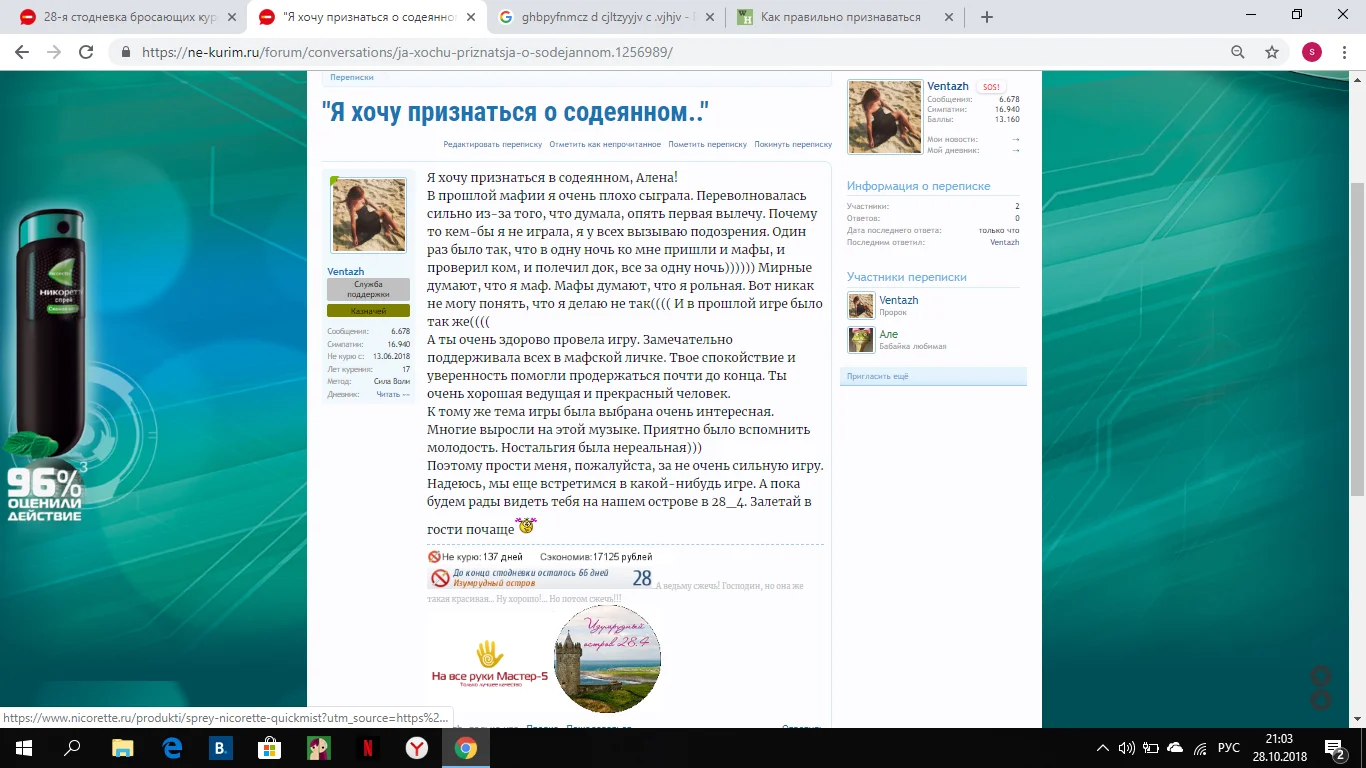
Task: Click the 'Казначей' badge
Action: 368,311
